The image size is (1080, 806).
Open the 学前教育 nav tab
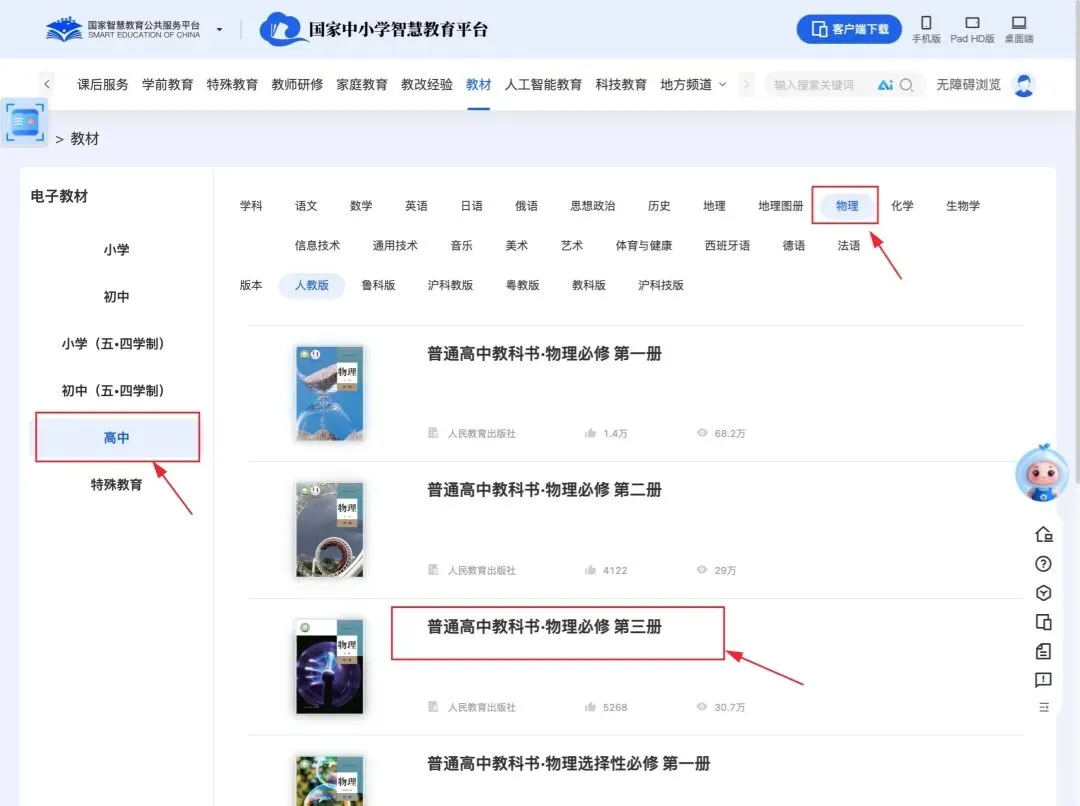(x=167, y=85)
